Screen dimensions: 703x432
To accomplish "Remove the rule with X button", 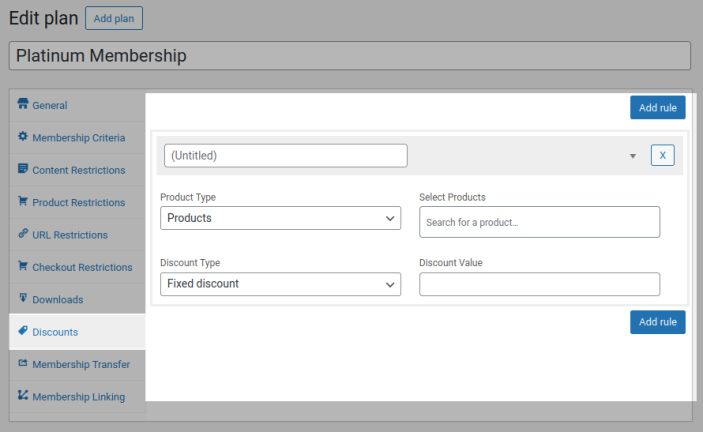I will [663, 156].
